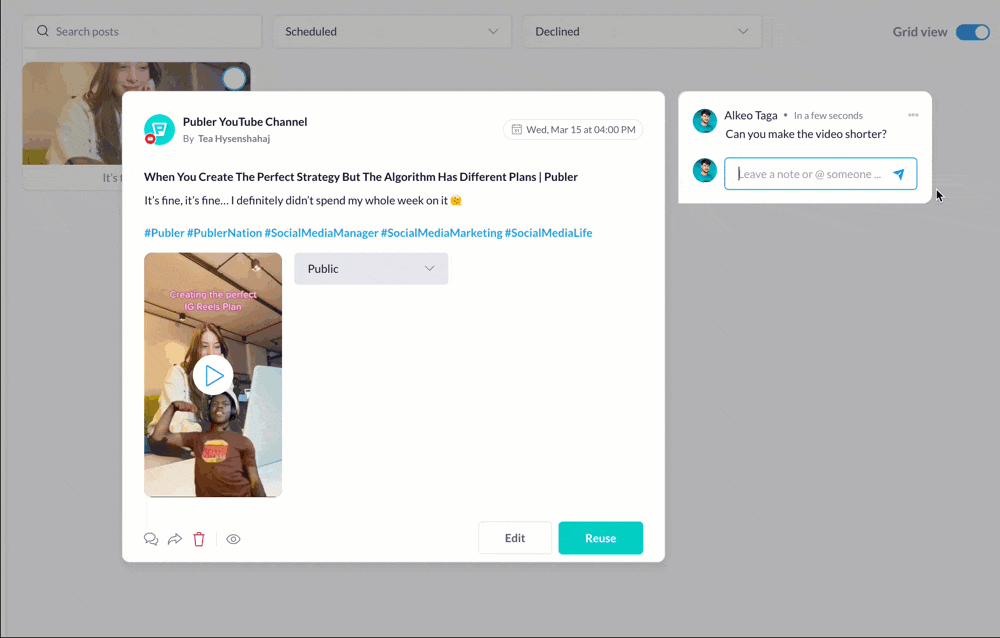
Task: Open the Declined filter dropdown
Action: click(642, 31)
